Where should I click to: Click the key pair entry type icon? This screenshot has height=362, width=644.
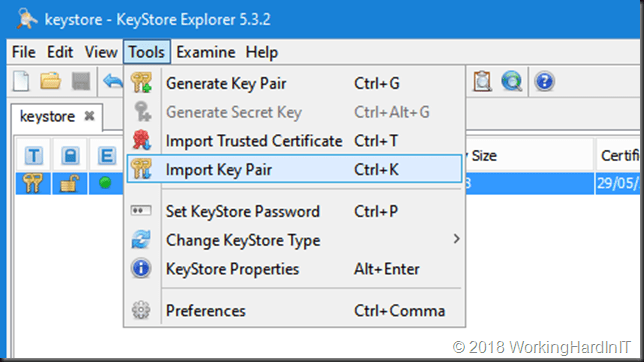(33, 183)
